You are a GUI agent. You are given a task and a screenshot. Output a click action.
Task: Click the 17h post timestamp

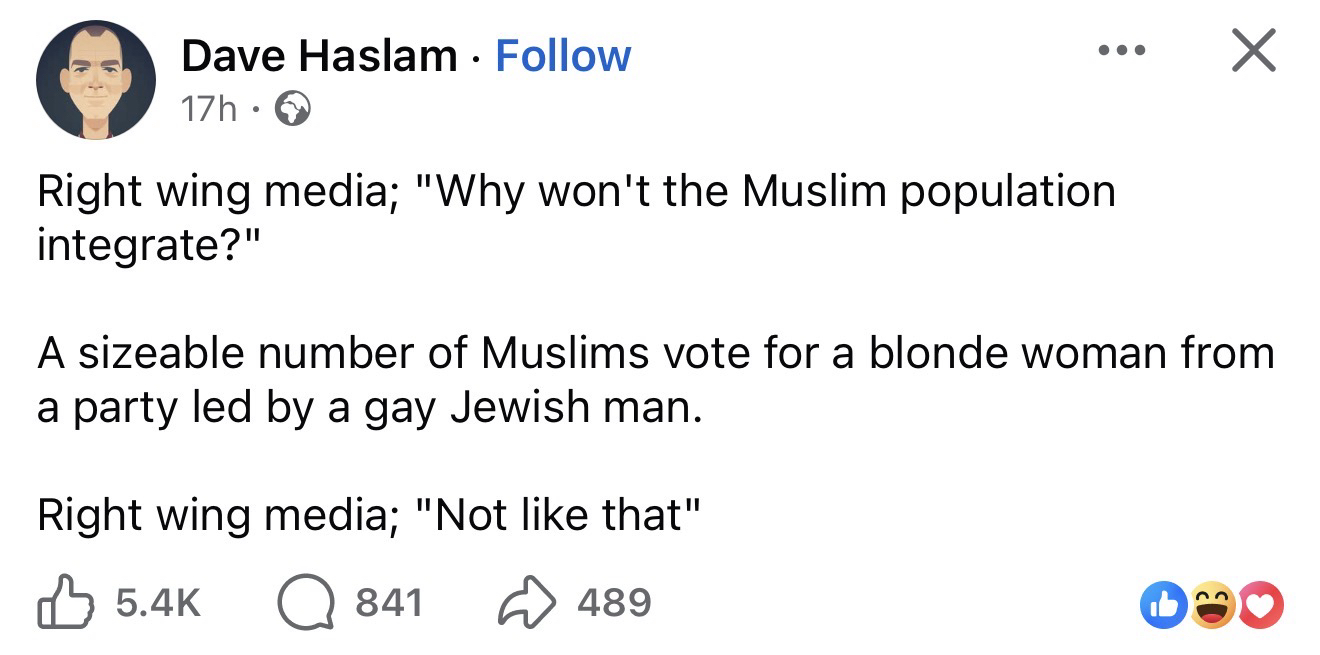(x=209, y=108)
